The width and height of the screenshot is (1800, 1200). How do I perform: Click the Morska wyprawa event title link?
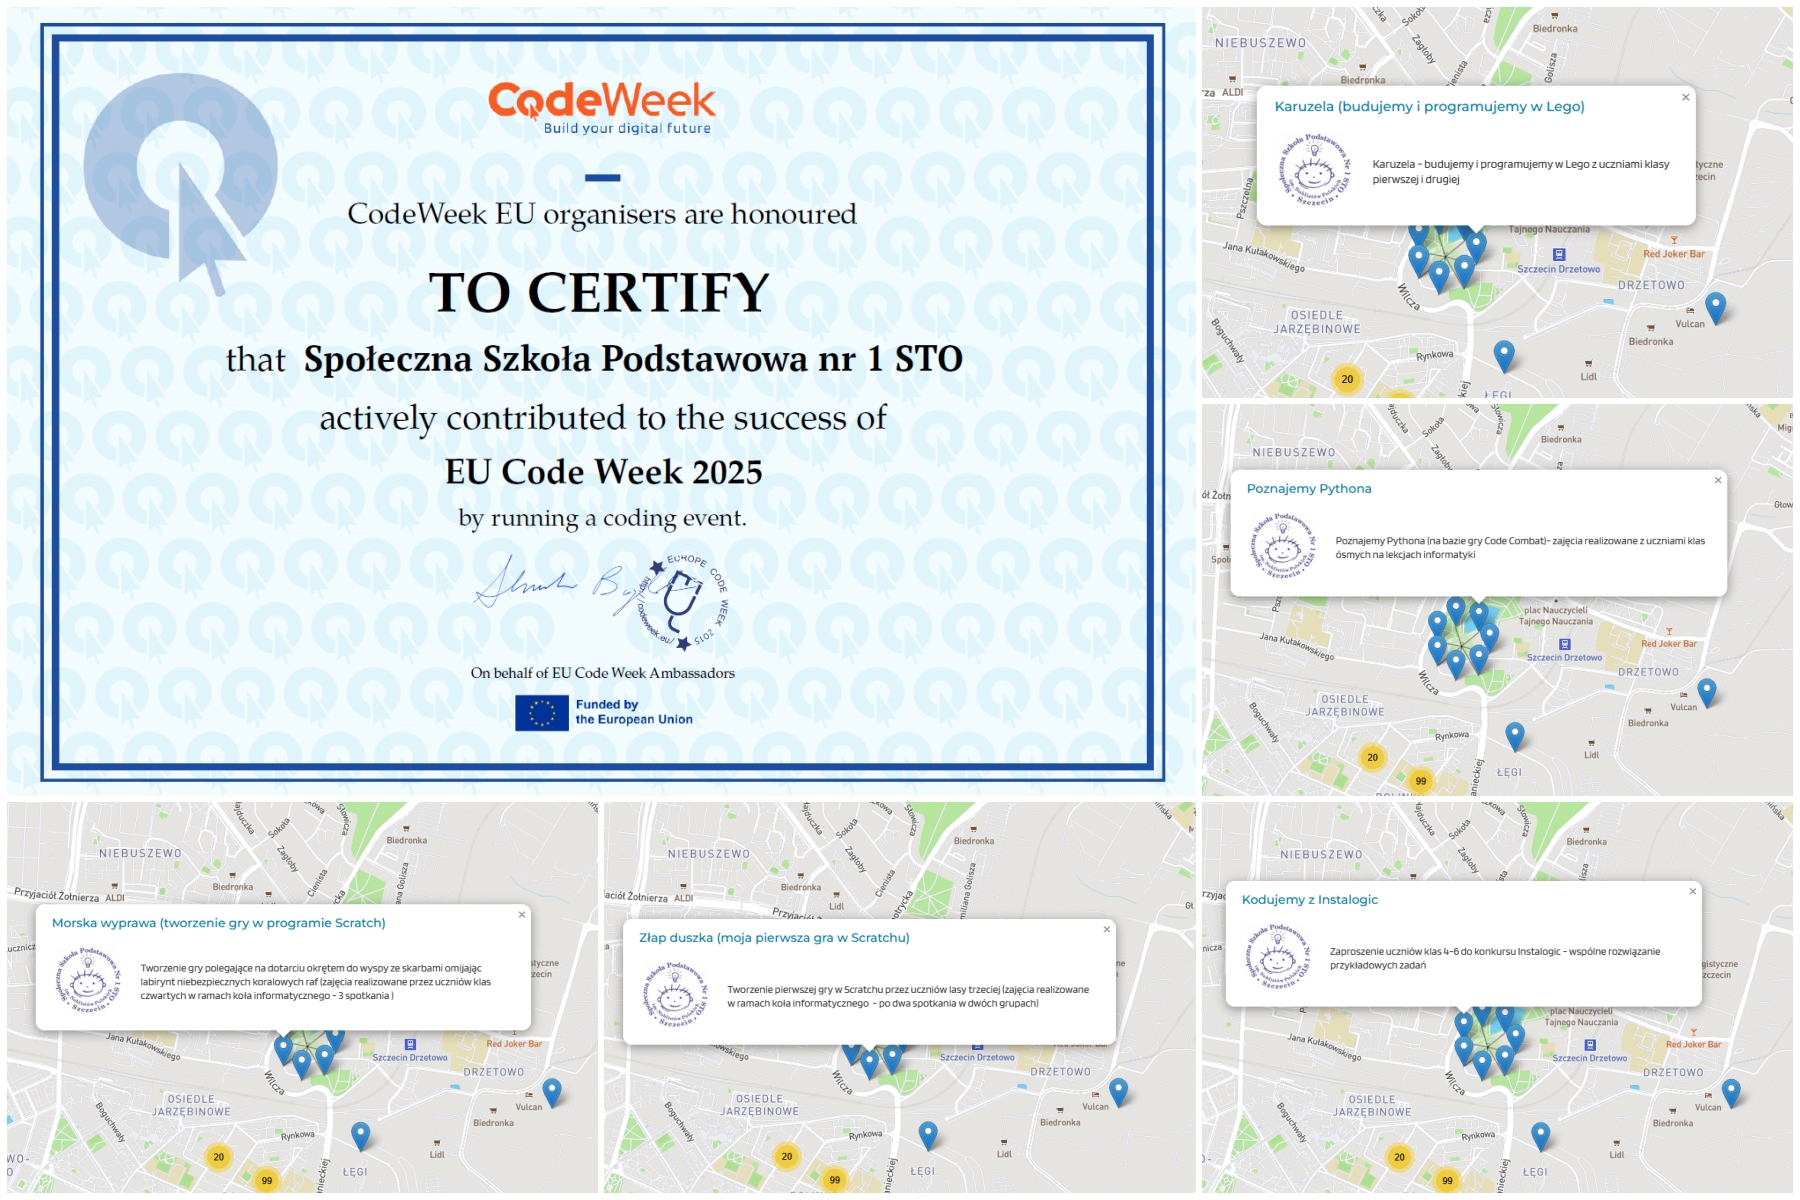218,923
